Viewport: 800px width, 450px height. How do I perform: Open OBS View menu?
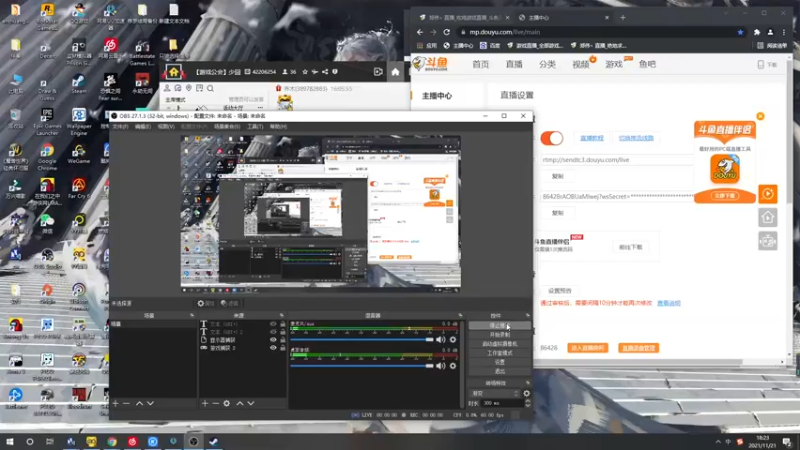166,127
